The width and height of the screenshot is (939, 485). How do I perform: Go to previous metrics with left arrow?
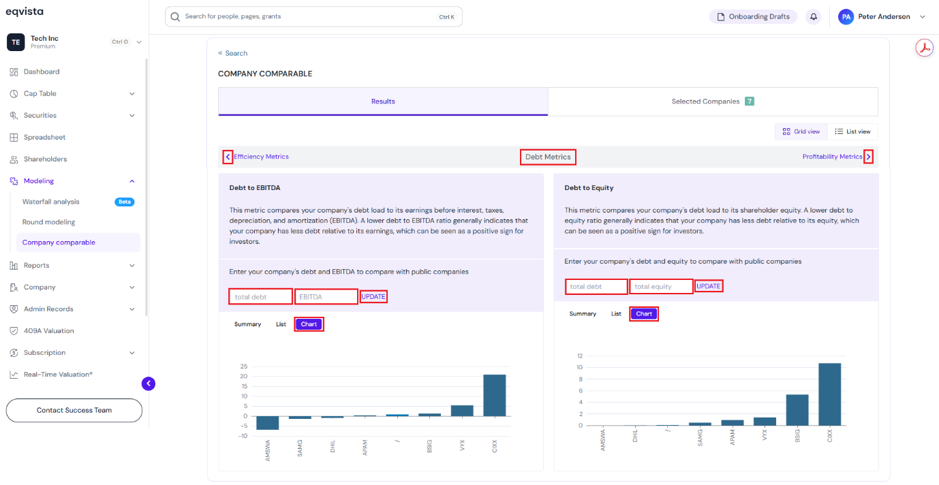click(228, 157)
